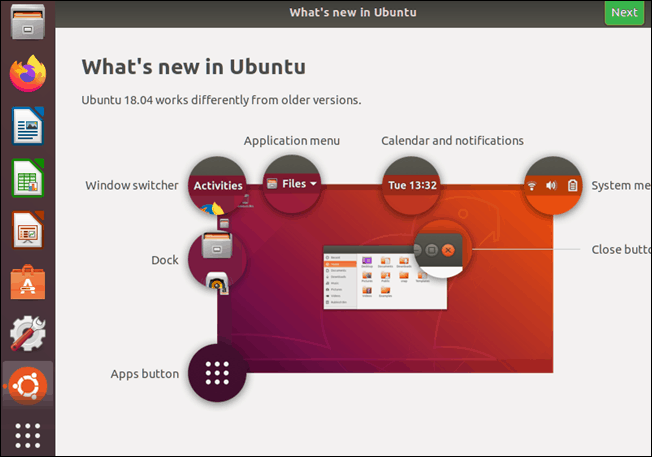The height and width of the screenshot is (457, 652).
Task: Open LibreOffice Writer from the dock
Action: 27,126
